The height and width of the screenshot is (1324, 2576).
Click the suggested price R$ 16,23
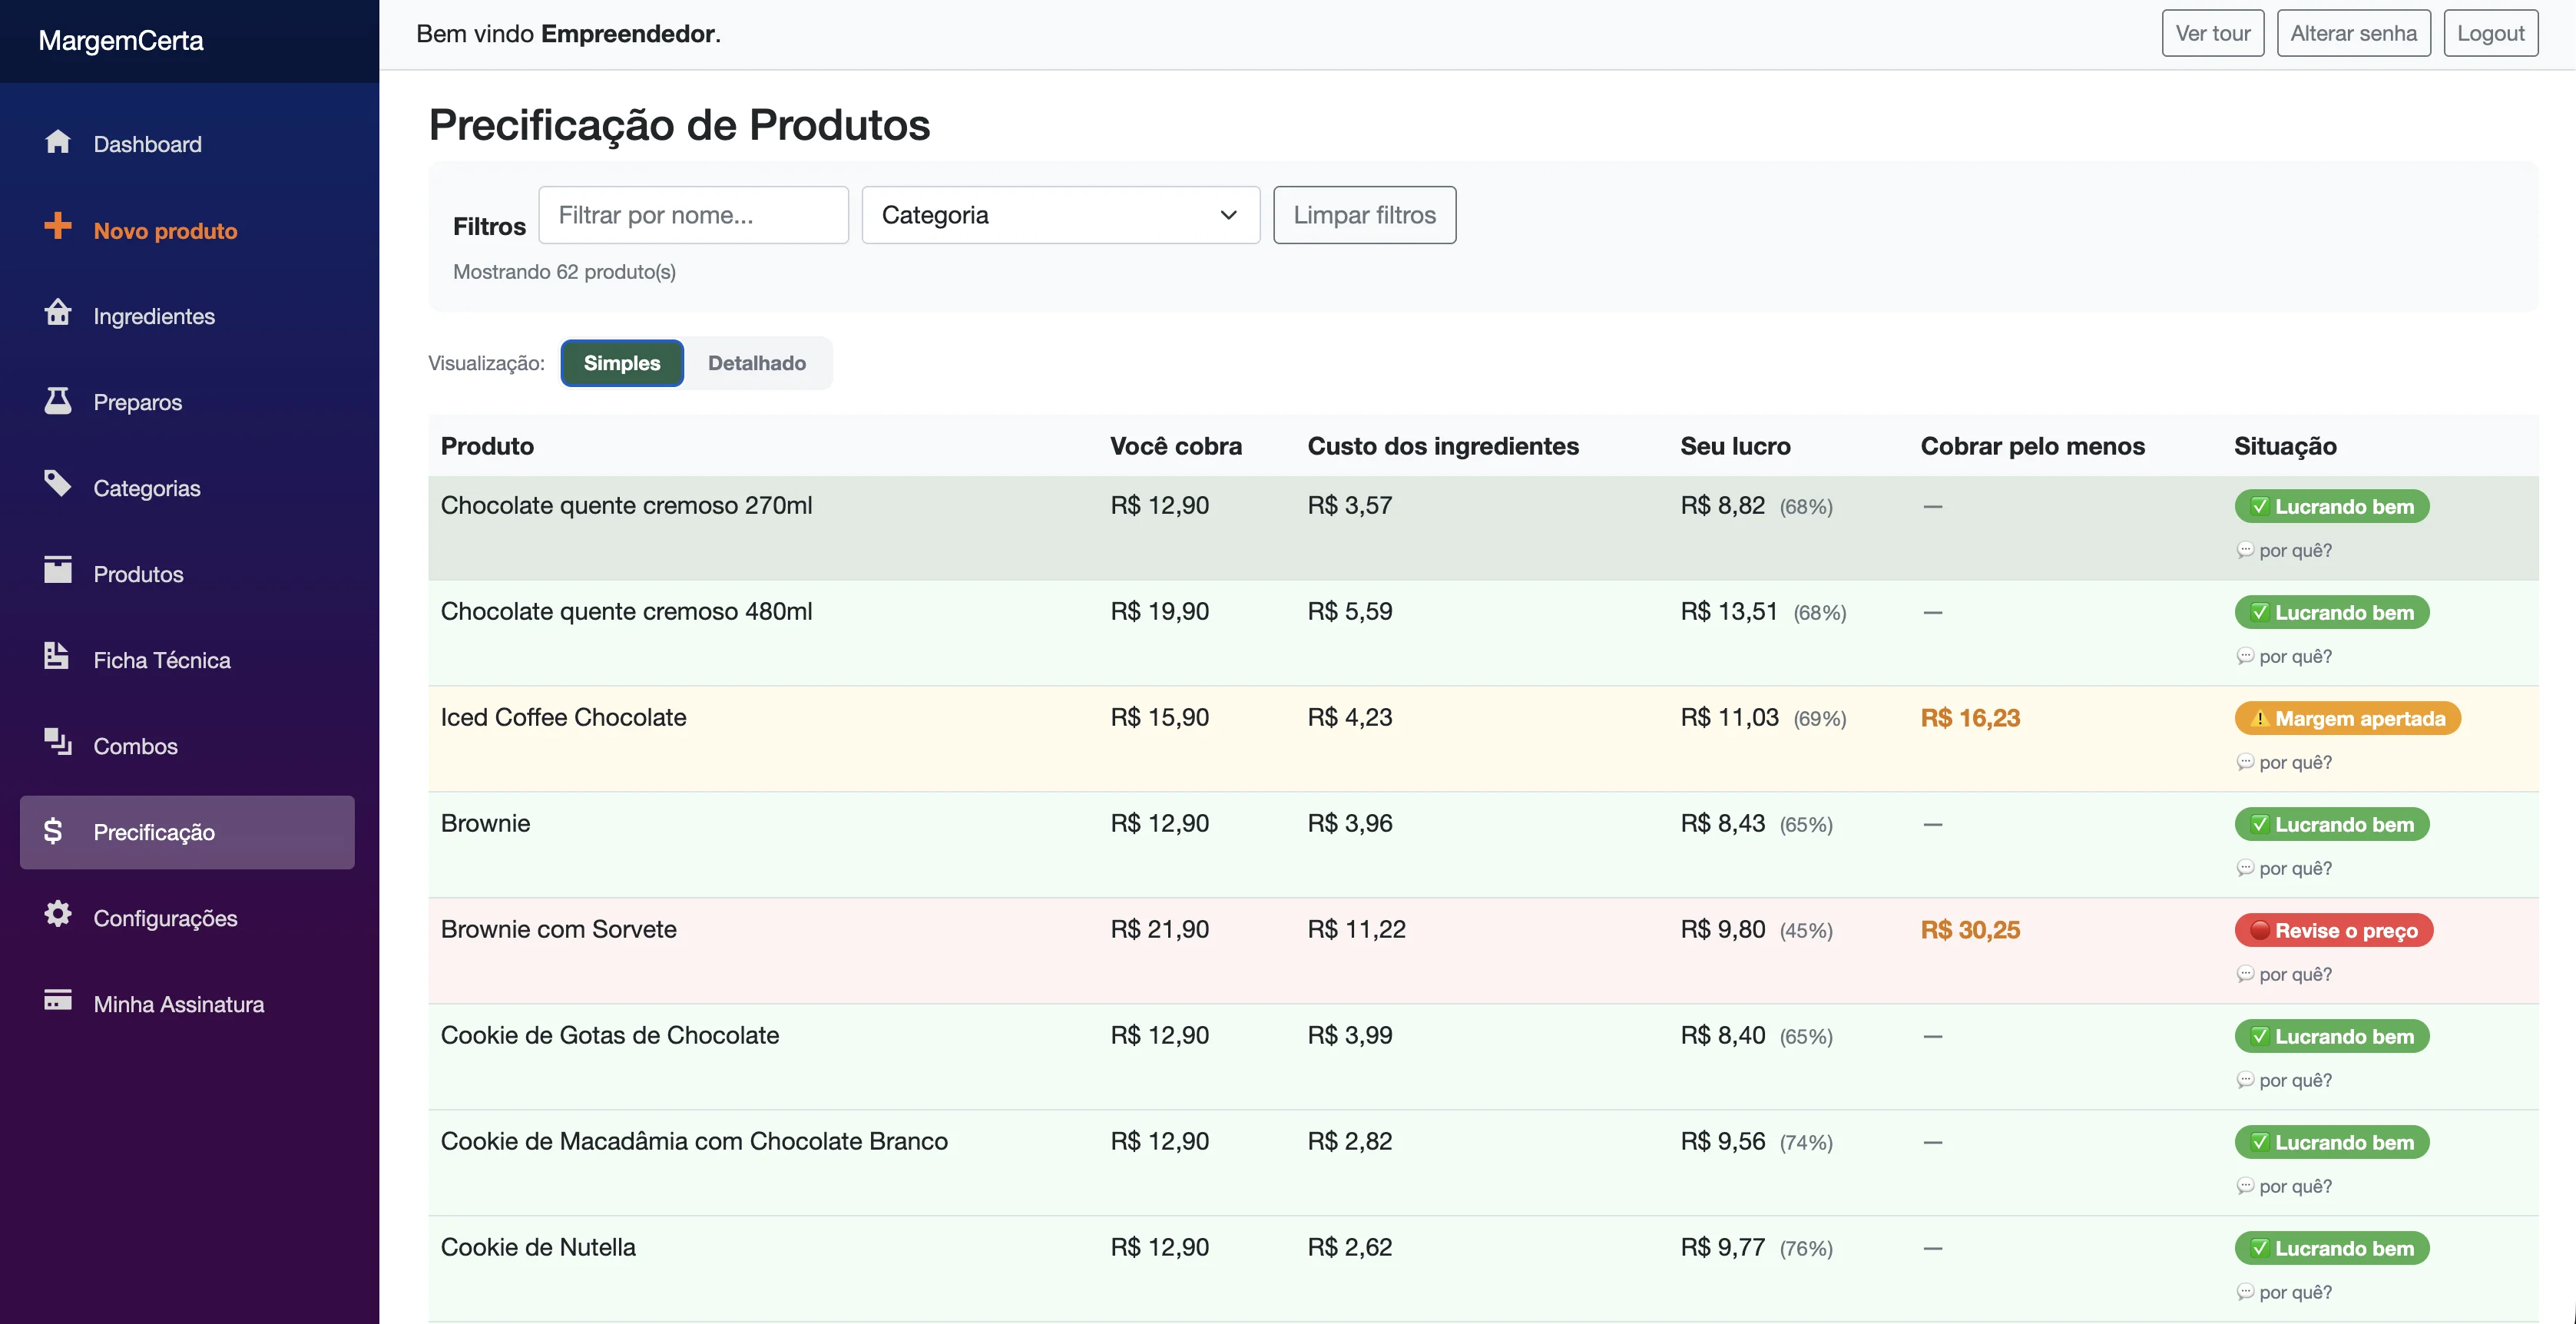pos(1970,718)
